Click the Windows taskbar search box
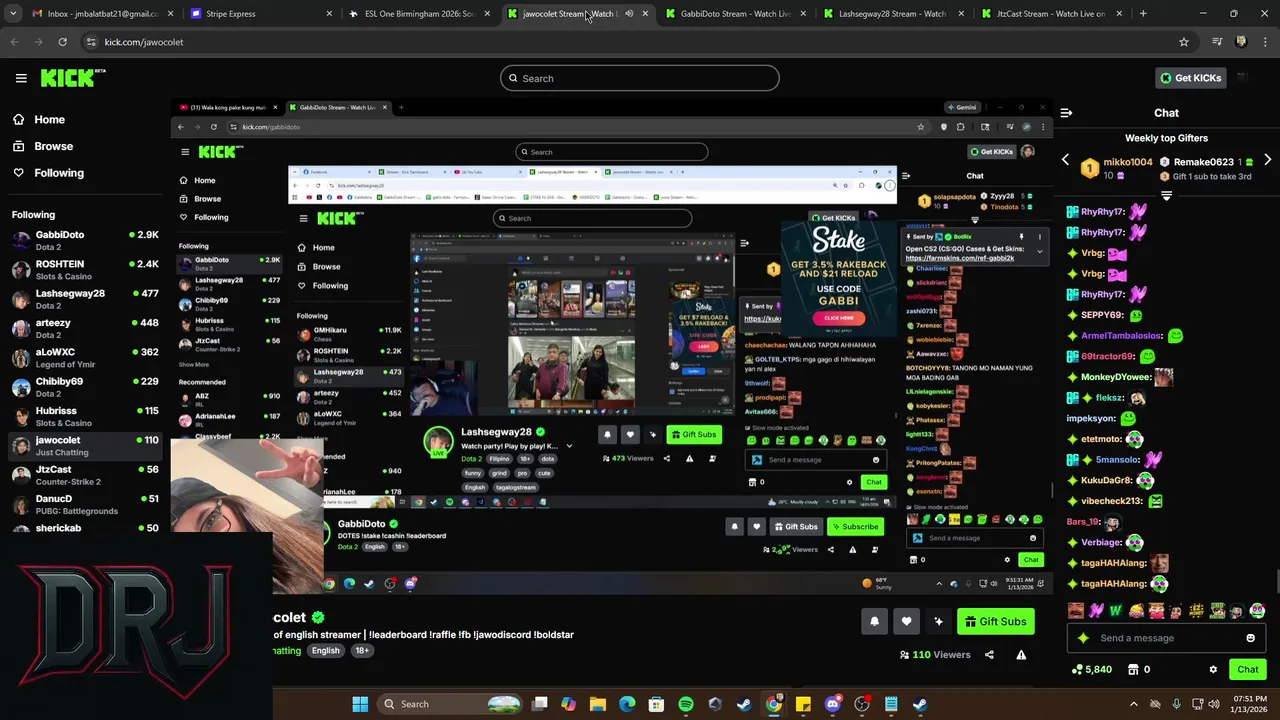Screen dimensions: 1280x720 (x=452, y=704)
